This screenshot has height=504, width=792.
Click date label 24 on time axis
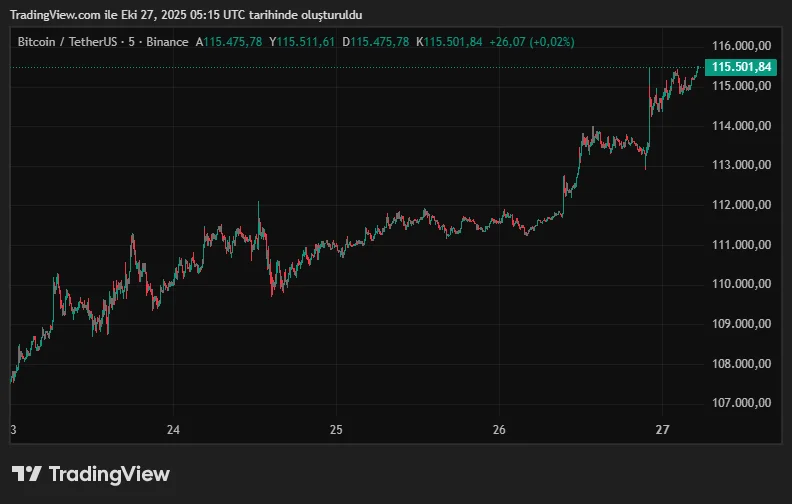coord(173,431)
